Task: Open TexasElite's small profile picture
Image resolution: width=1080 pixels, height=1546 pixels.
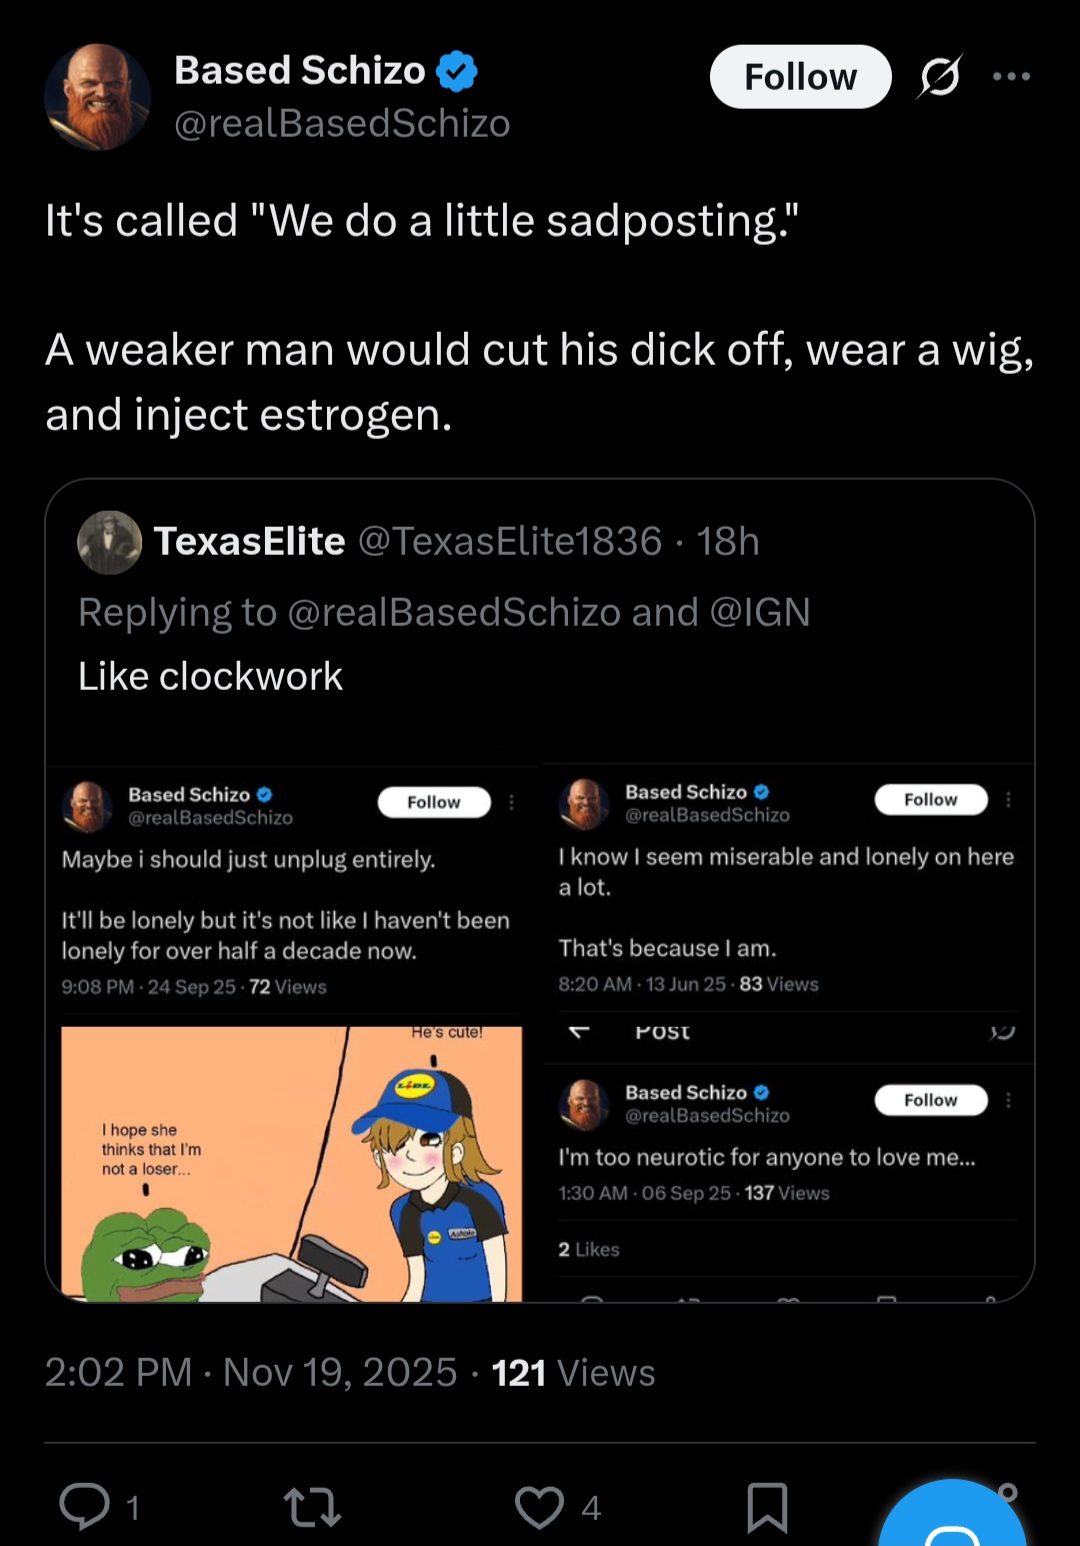Action: (110, 542)
